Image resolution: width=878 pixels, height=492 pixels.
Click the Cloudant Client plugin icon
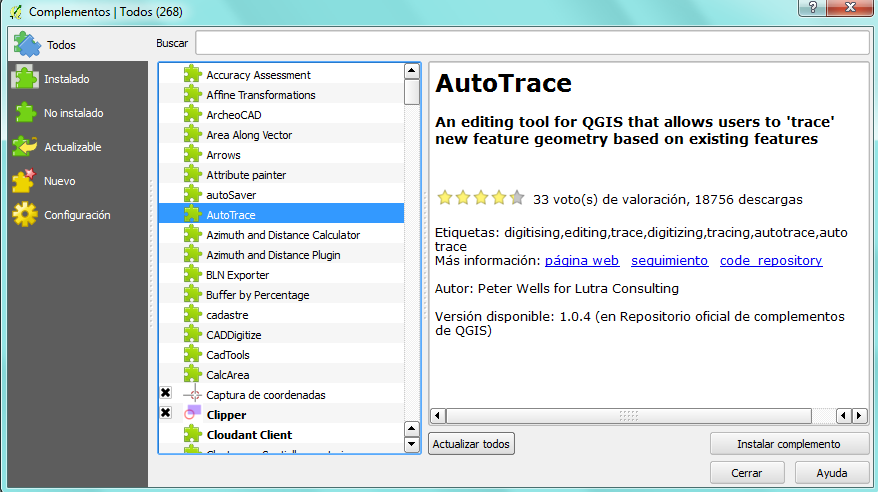[192, 434]
